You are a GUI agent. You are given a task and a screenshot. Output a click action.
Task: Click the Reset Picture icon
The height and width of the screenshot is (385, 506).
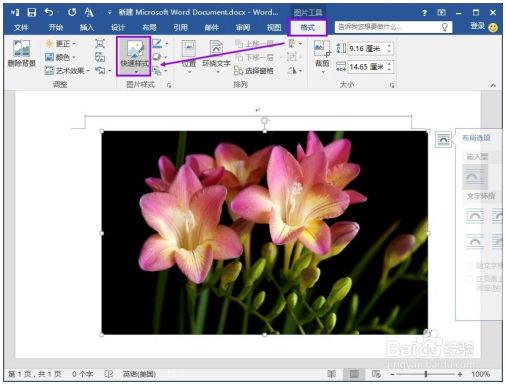(x=101, y=71)
